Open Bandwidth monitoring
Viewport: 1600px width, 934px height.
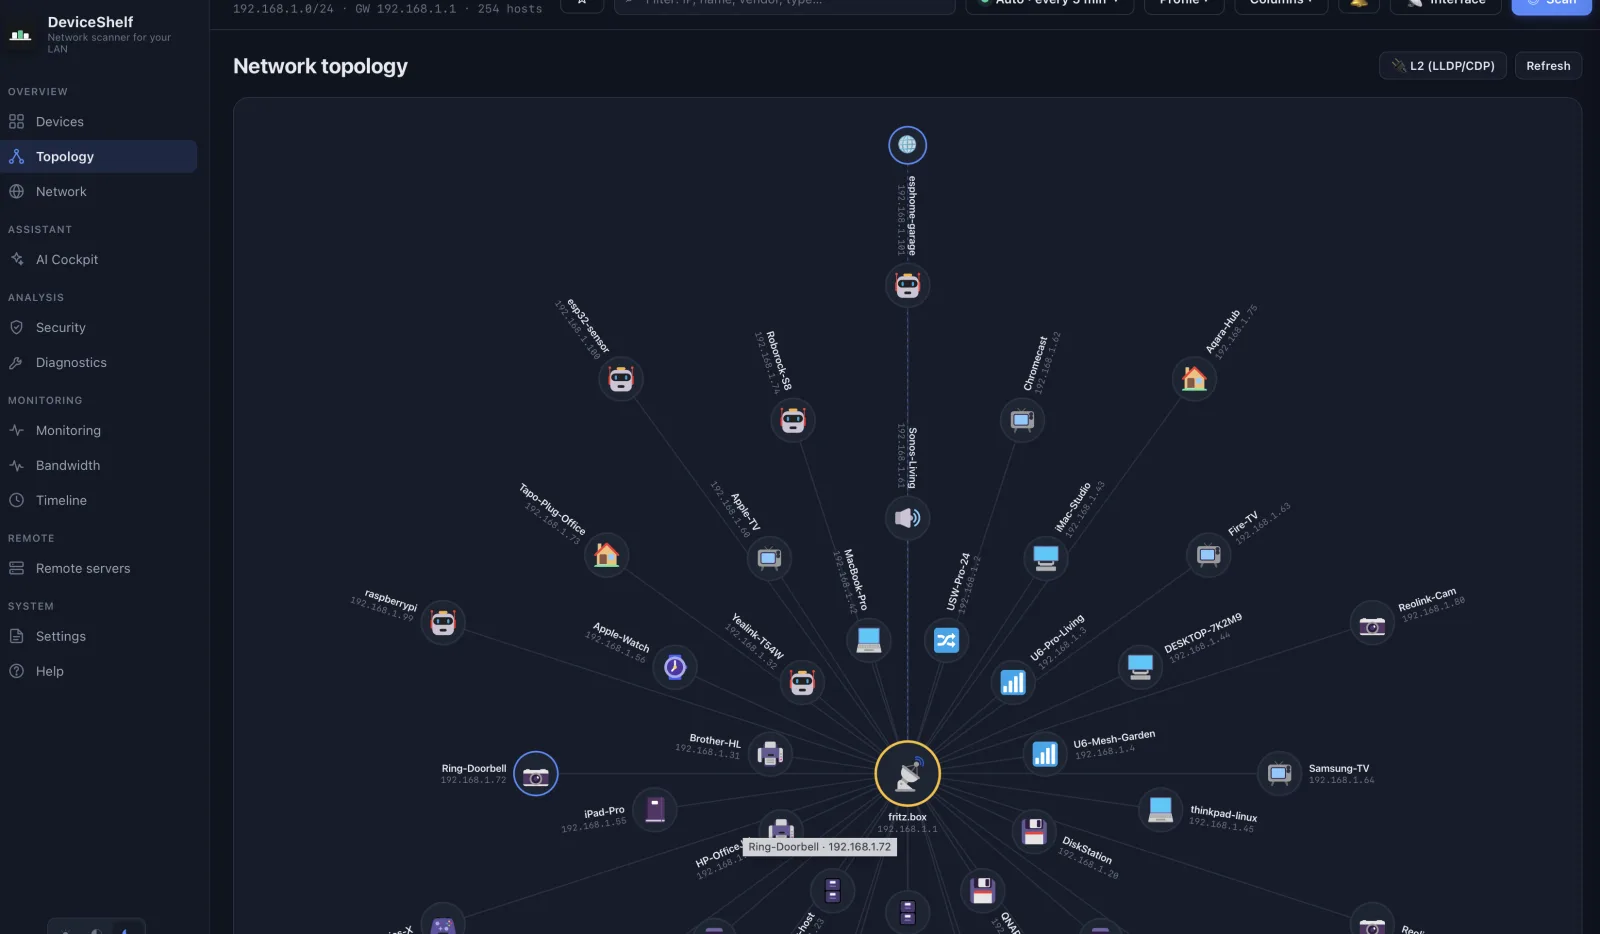click(98, 466)
